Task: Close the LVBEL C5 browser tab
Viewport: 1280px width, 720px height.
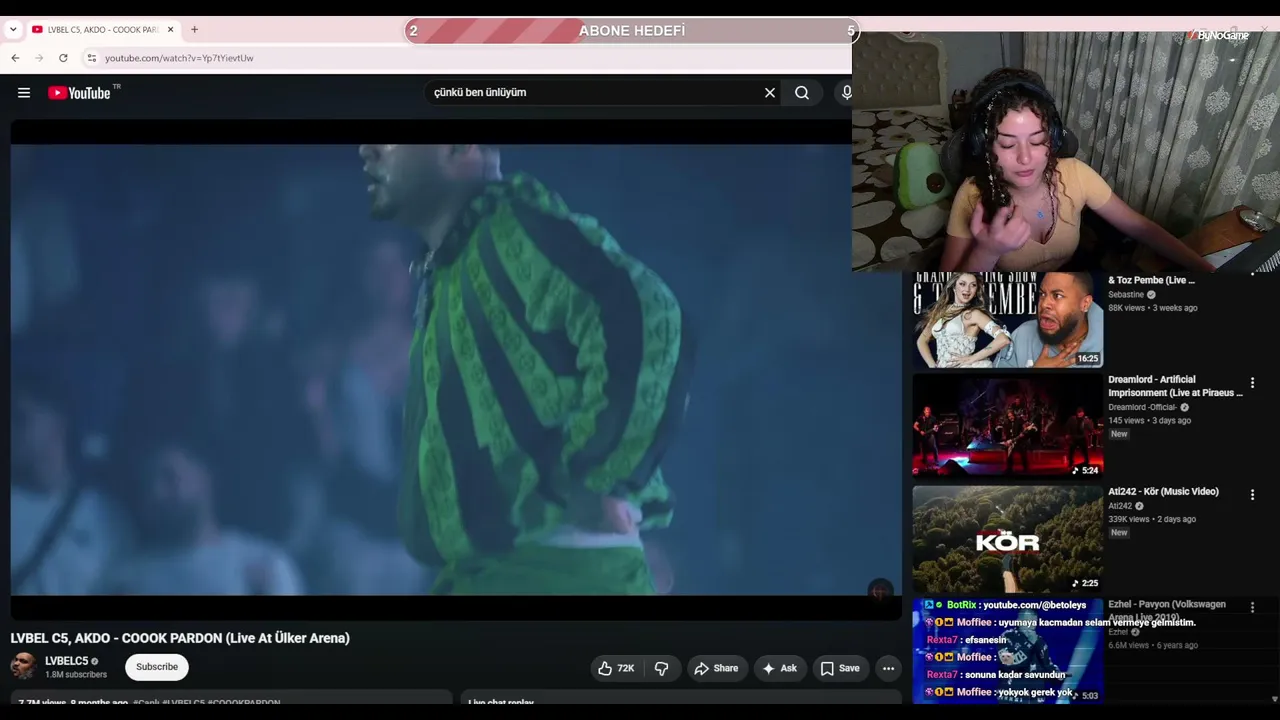Action: pos(170,30)
